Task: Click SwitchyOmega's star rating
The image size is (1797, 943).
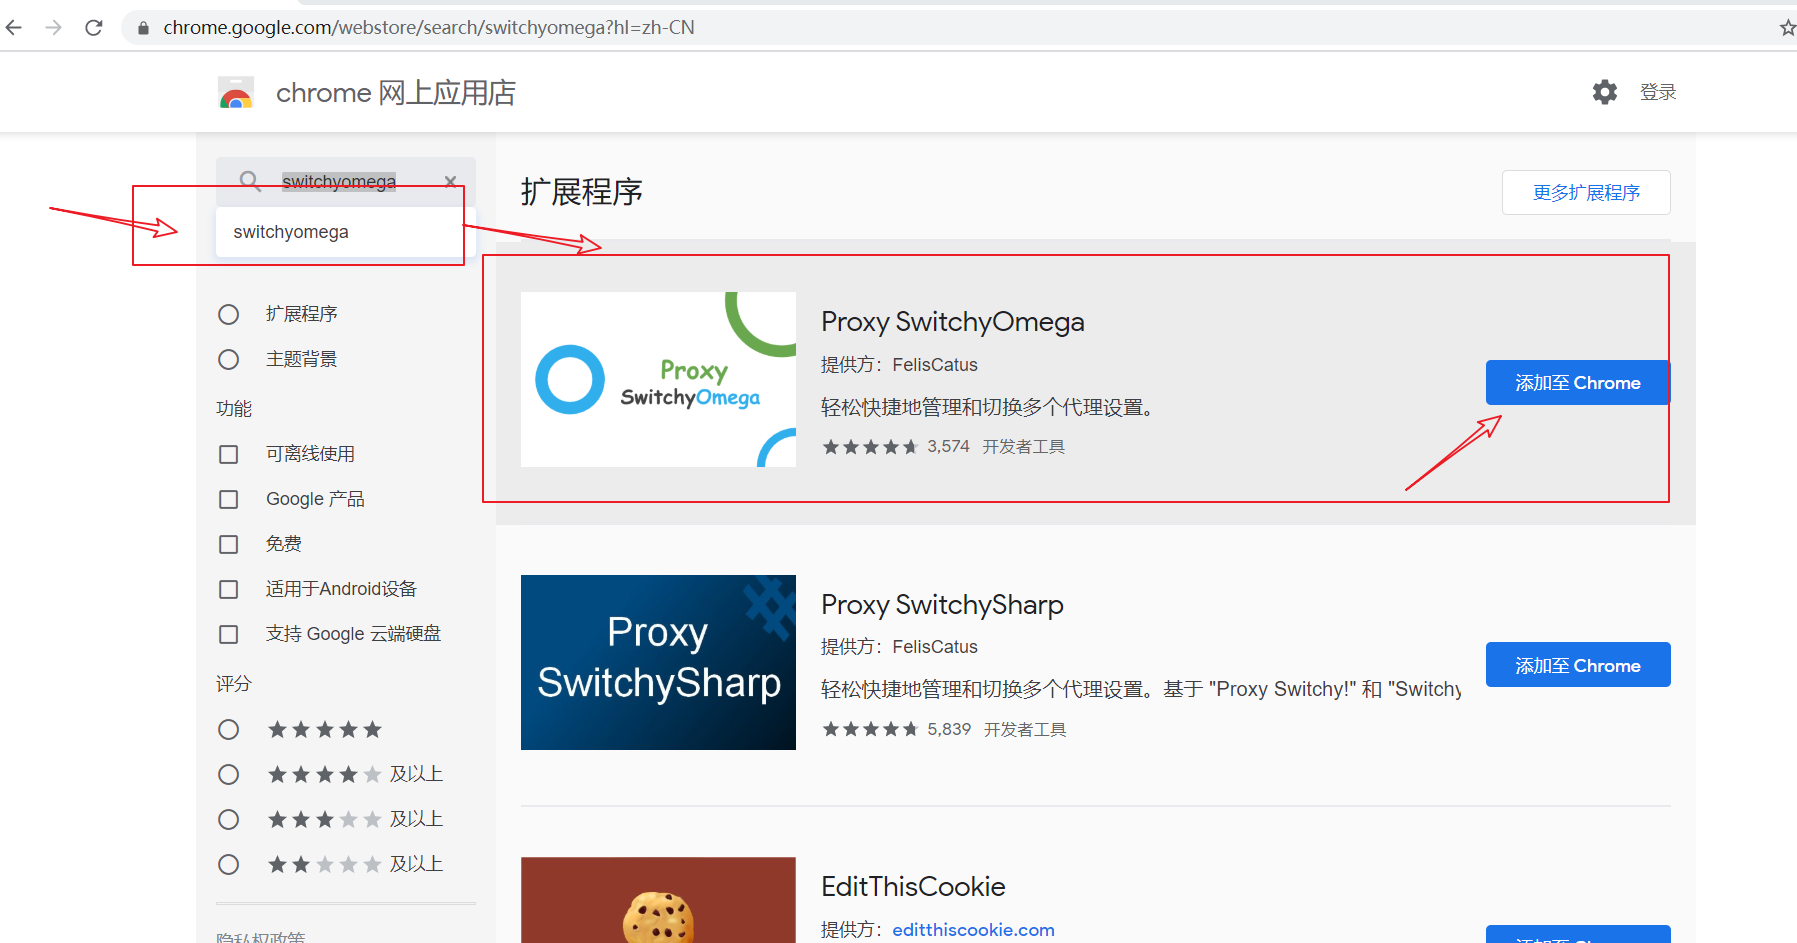Action: click(x=870, y=447)
